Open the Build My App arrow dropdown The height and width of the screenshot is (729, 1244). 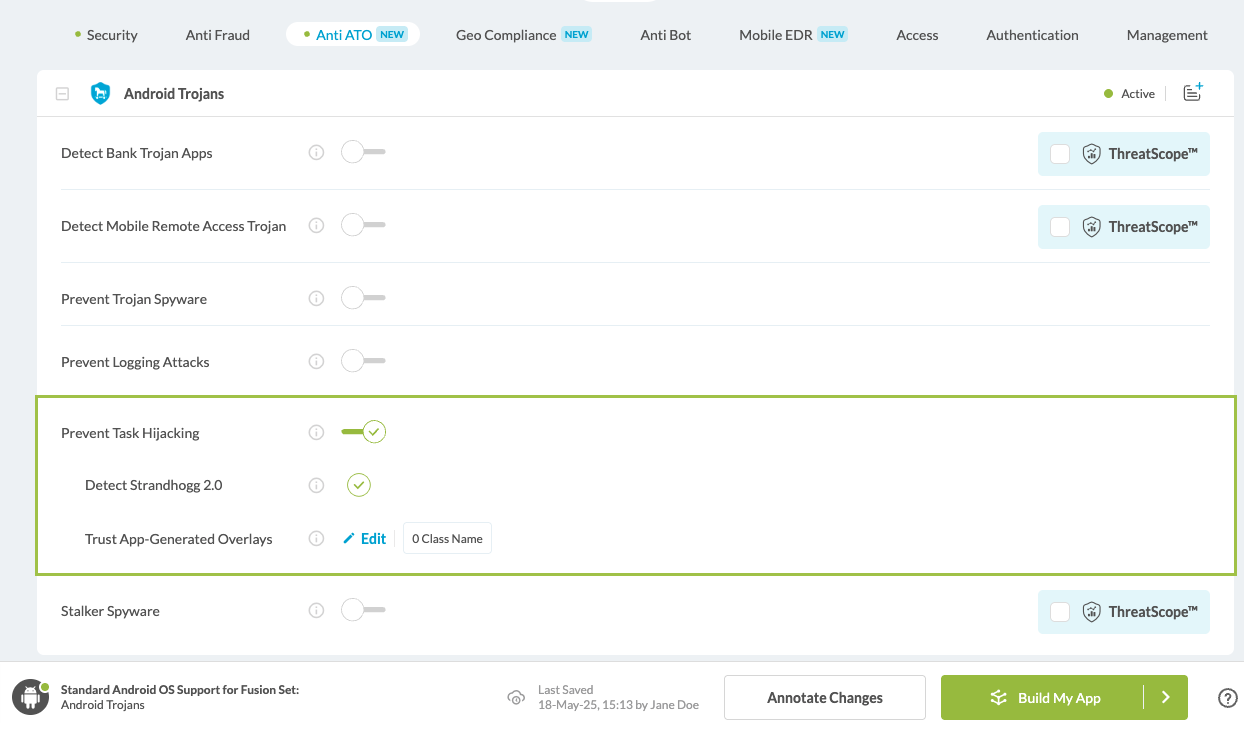[x=1165, y=698]
